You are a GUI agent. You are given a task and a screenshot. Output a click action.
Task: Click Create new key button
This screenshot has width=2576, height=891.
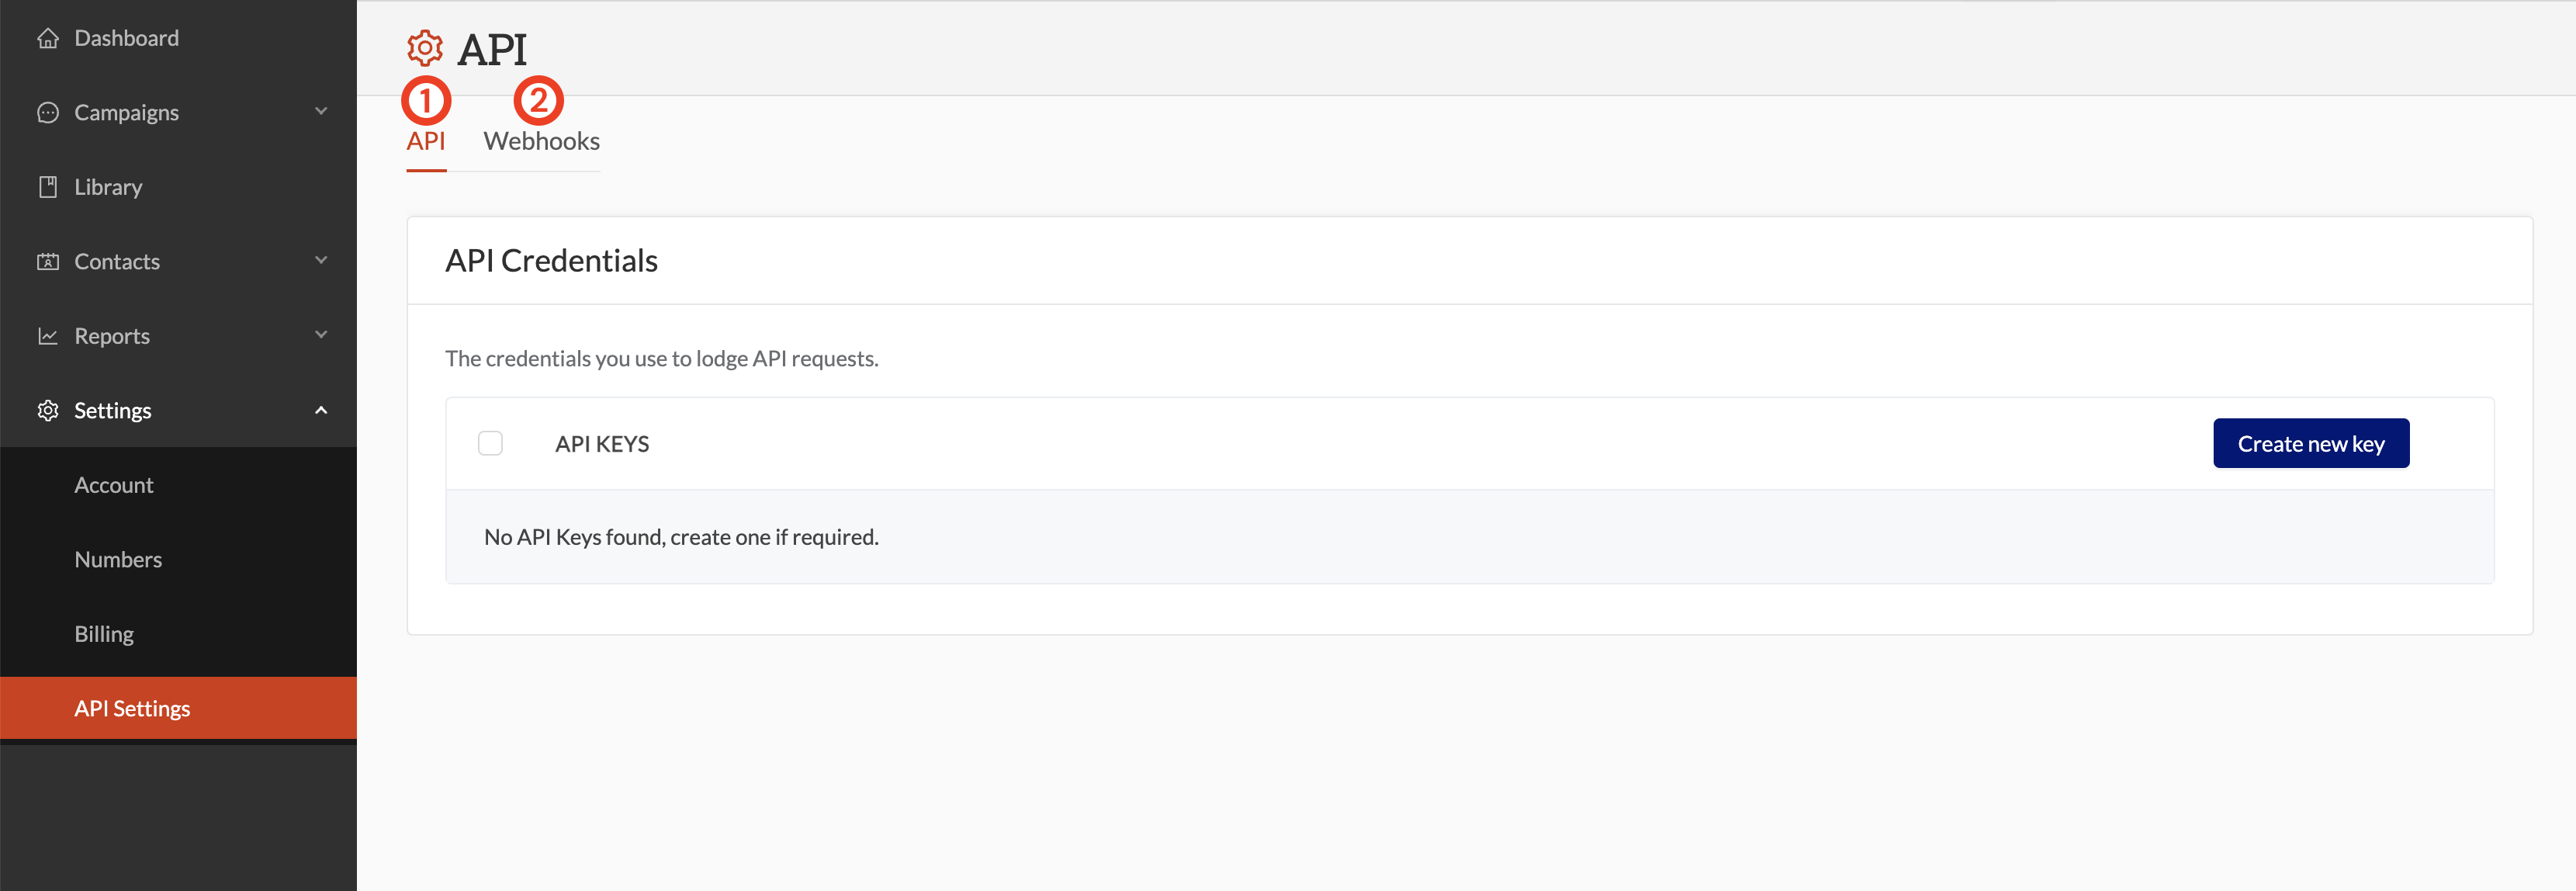click(2311, 443)
